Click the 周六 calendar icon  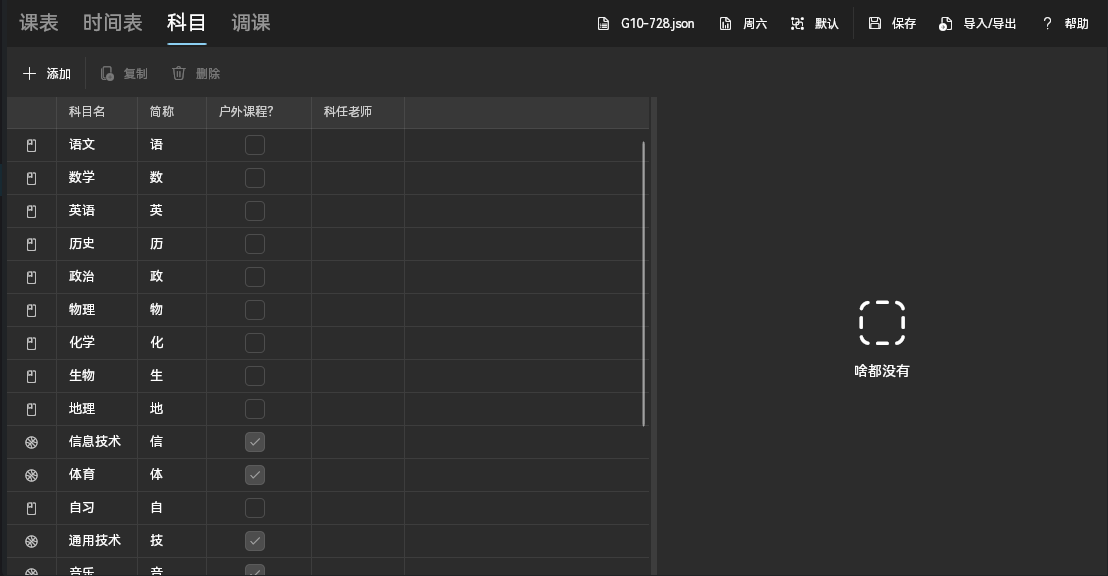coord(725,24)
